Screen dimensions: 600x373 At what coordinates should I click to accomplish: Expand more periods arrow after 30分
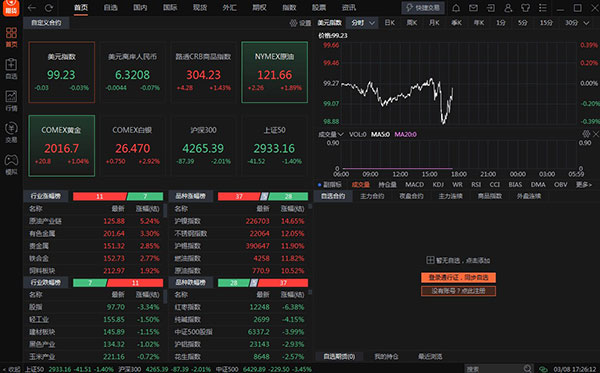pos(587,23)
